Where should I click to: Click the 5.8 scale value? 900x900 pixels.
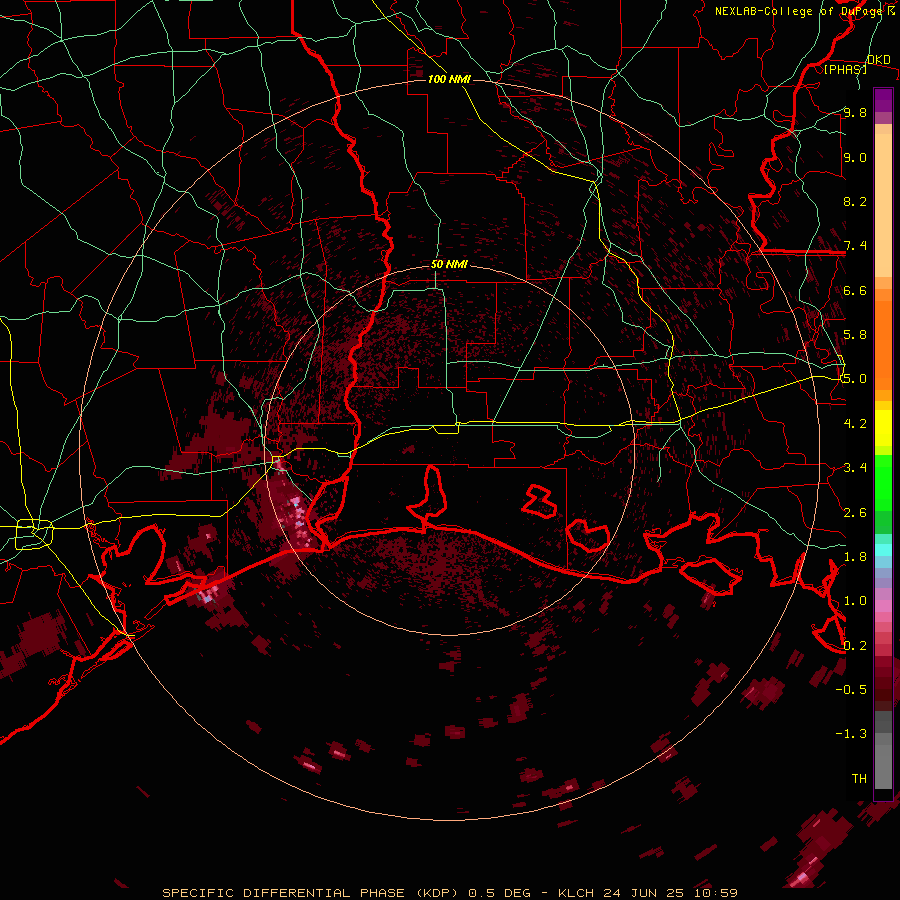[x=855, y=335]
